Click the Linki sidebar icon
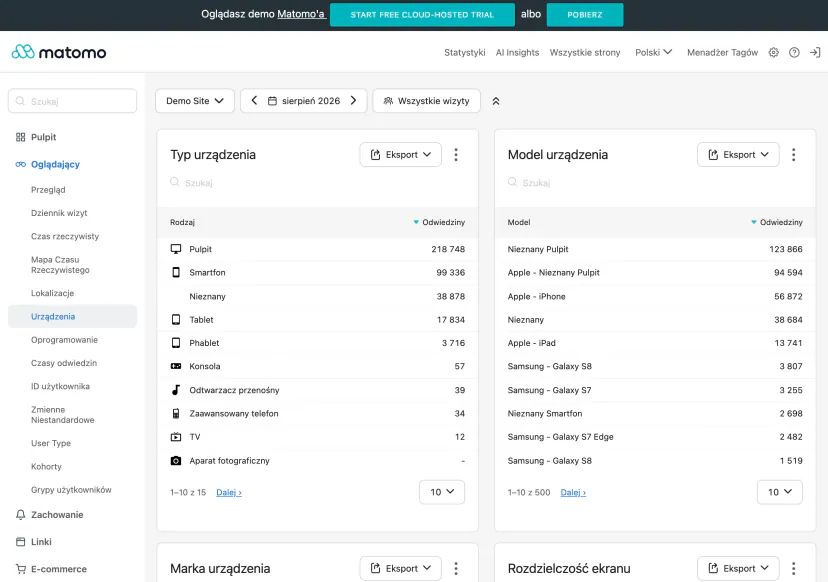The image size is (828, 582). click(21, 542)
